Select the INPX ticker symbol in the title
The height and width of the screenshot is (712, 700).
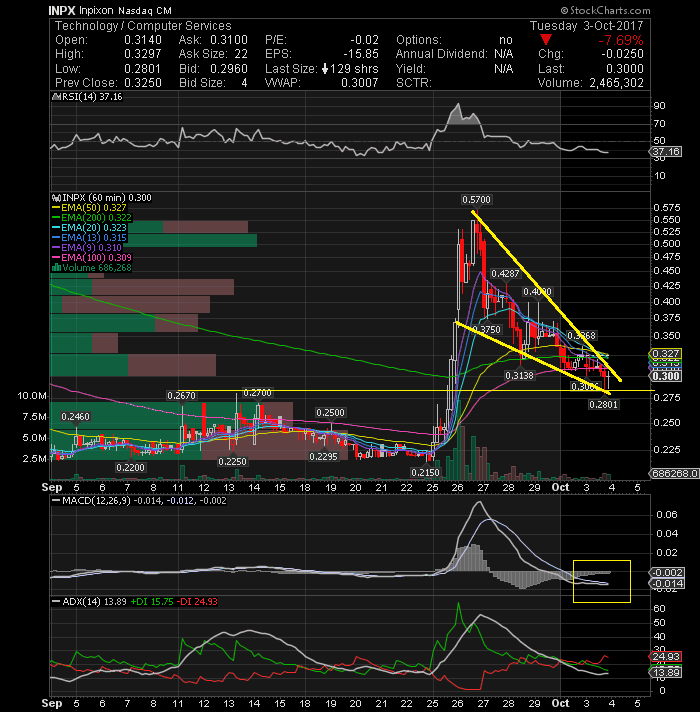click(62, 10)
